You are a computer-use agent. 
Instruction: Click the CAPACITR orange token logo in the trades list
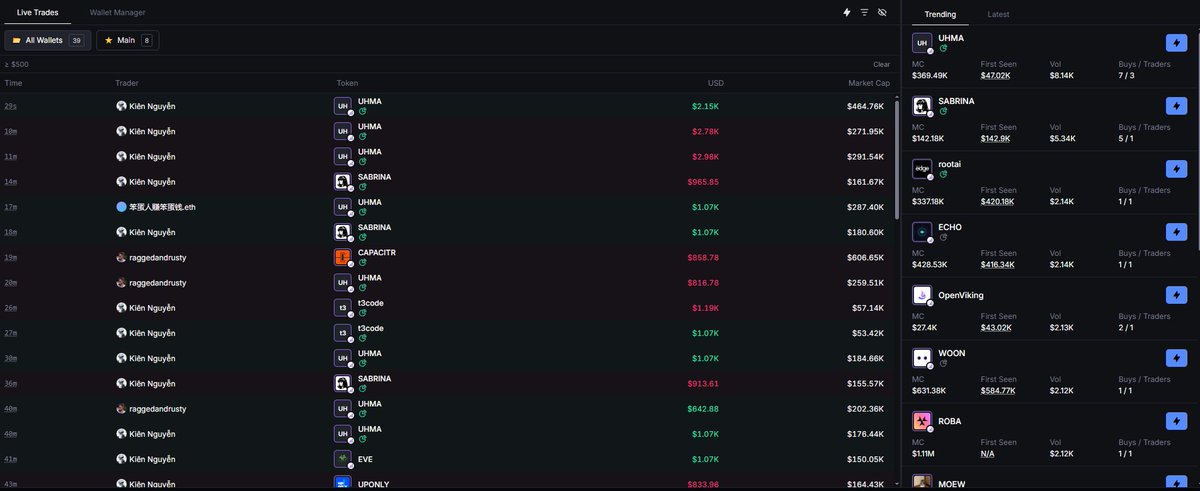click(x=342, y=257)
